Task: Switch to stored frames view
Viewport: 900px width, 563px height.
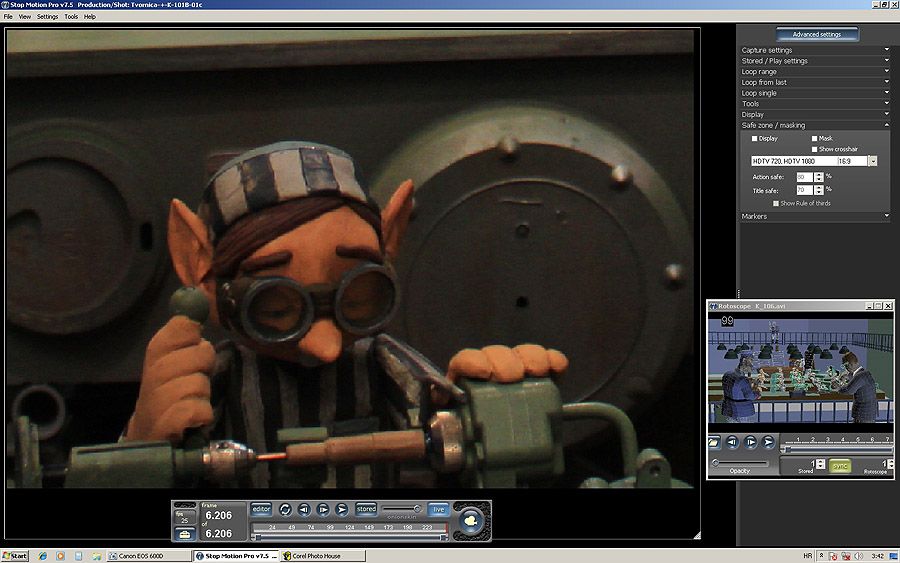Action: coord(366,509)
